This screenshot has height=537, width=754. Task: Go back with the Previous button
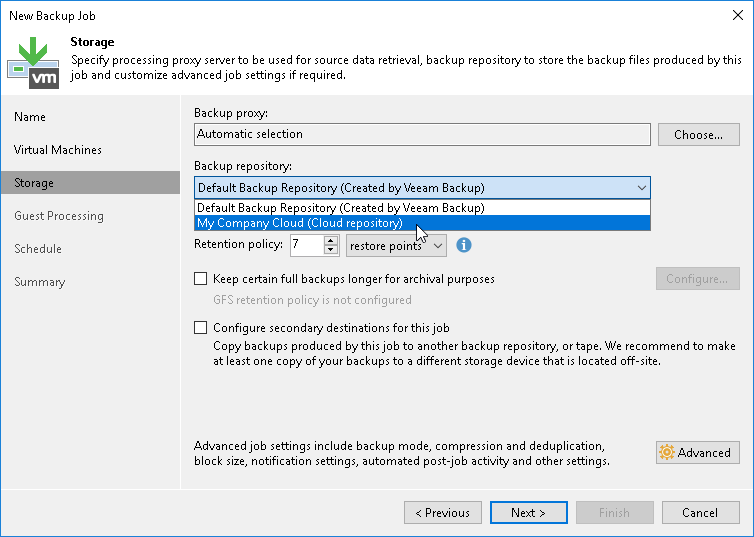click(442, 513)
